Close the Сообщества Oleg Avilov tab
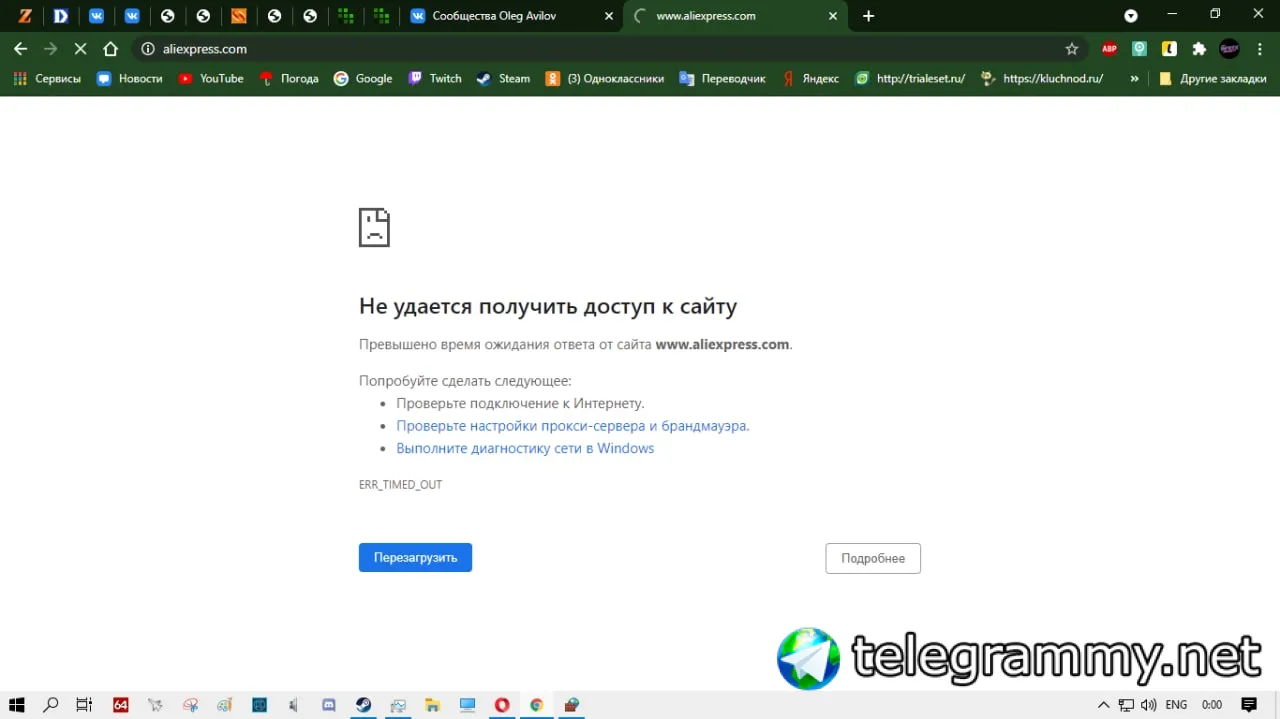This screenshot has height=719, width=1280. coord(609,16)
